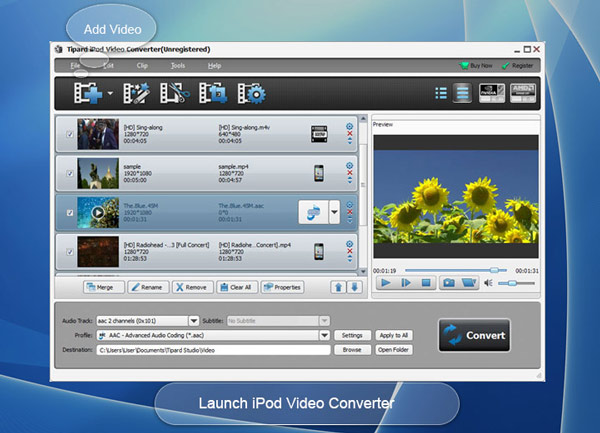Select the sample video thumbnail
The width and height of the screenshot is (600, 433).
point(98,173)
